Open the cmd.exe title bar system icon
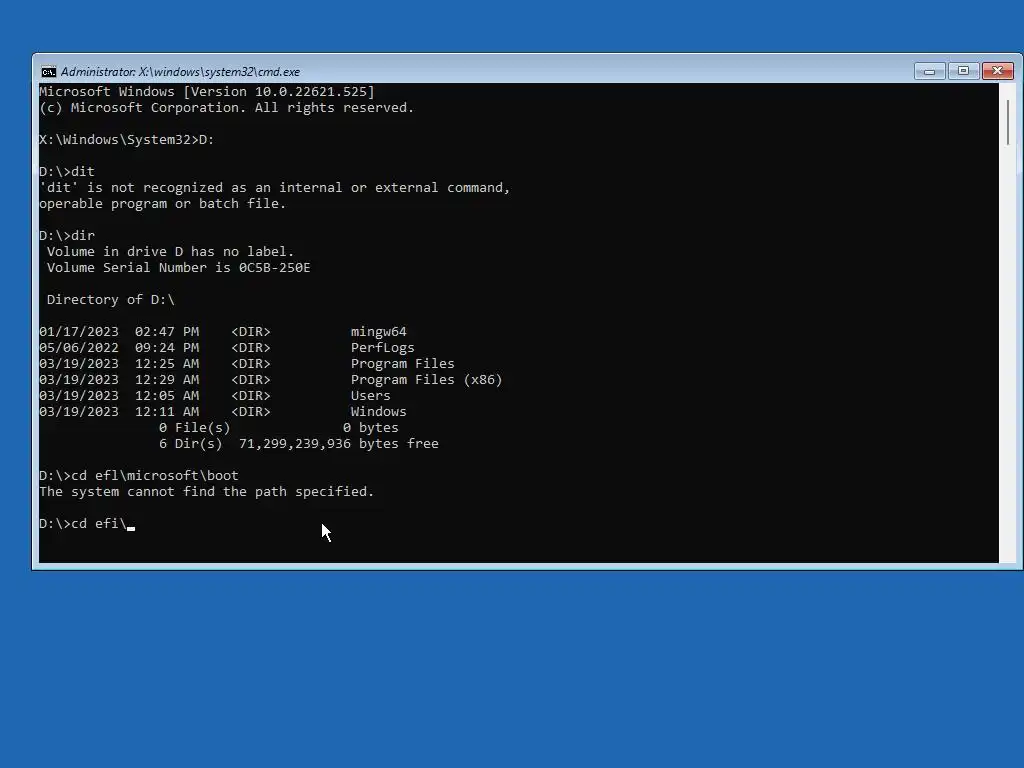This screenshot has width=1024, height=768. coord(48,72)
